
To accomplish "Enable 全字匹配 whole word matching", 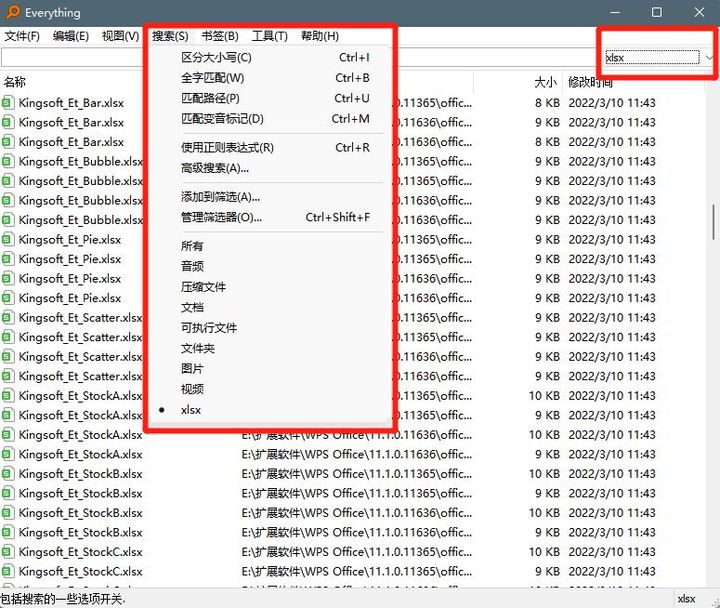I will pos(212,78).
